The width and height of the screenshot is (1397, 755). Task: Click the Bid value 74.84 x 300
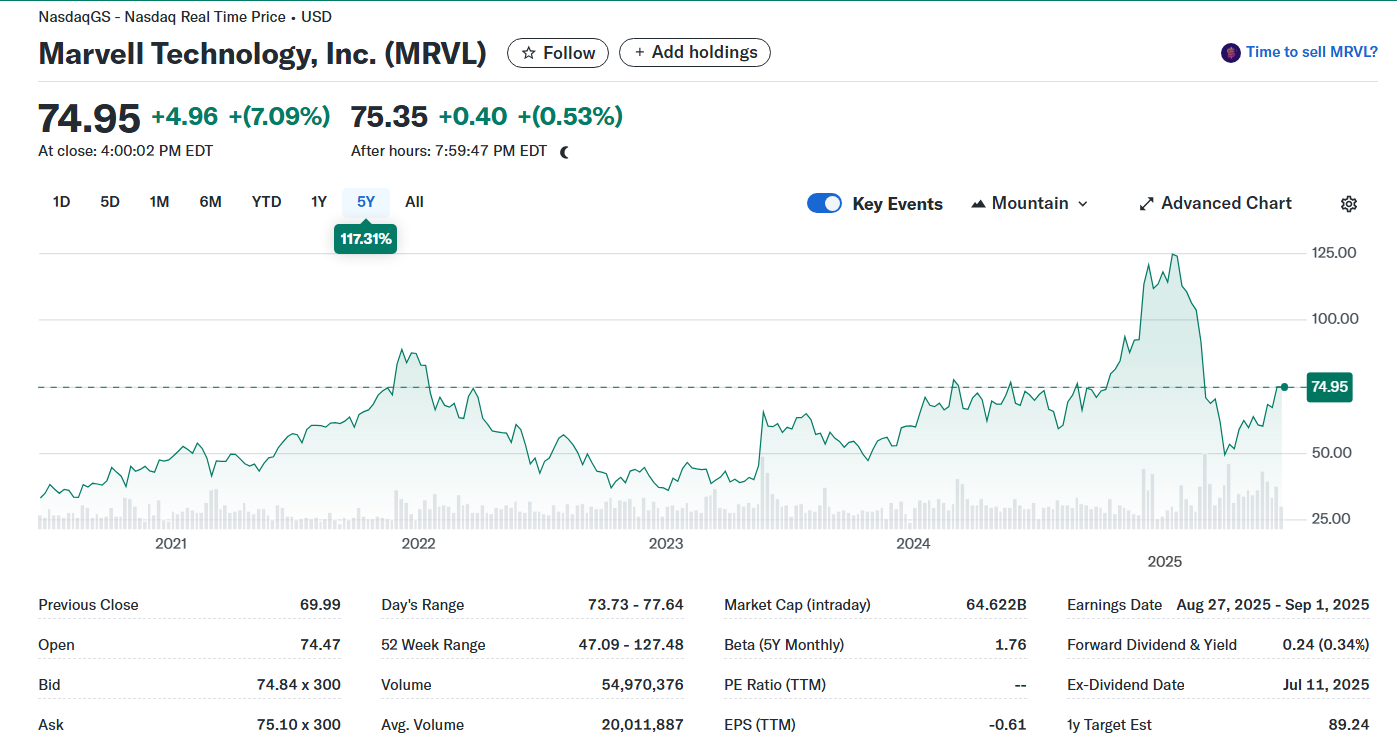pos(299,685)
